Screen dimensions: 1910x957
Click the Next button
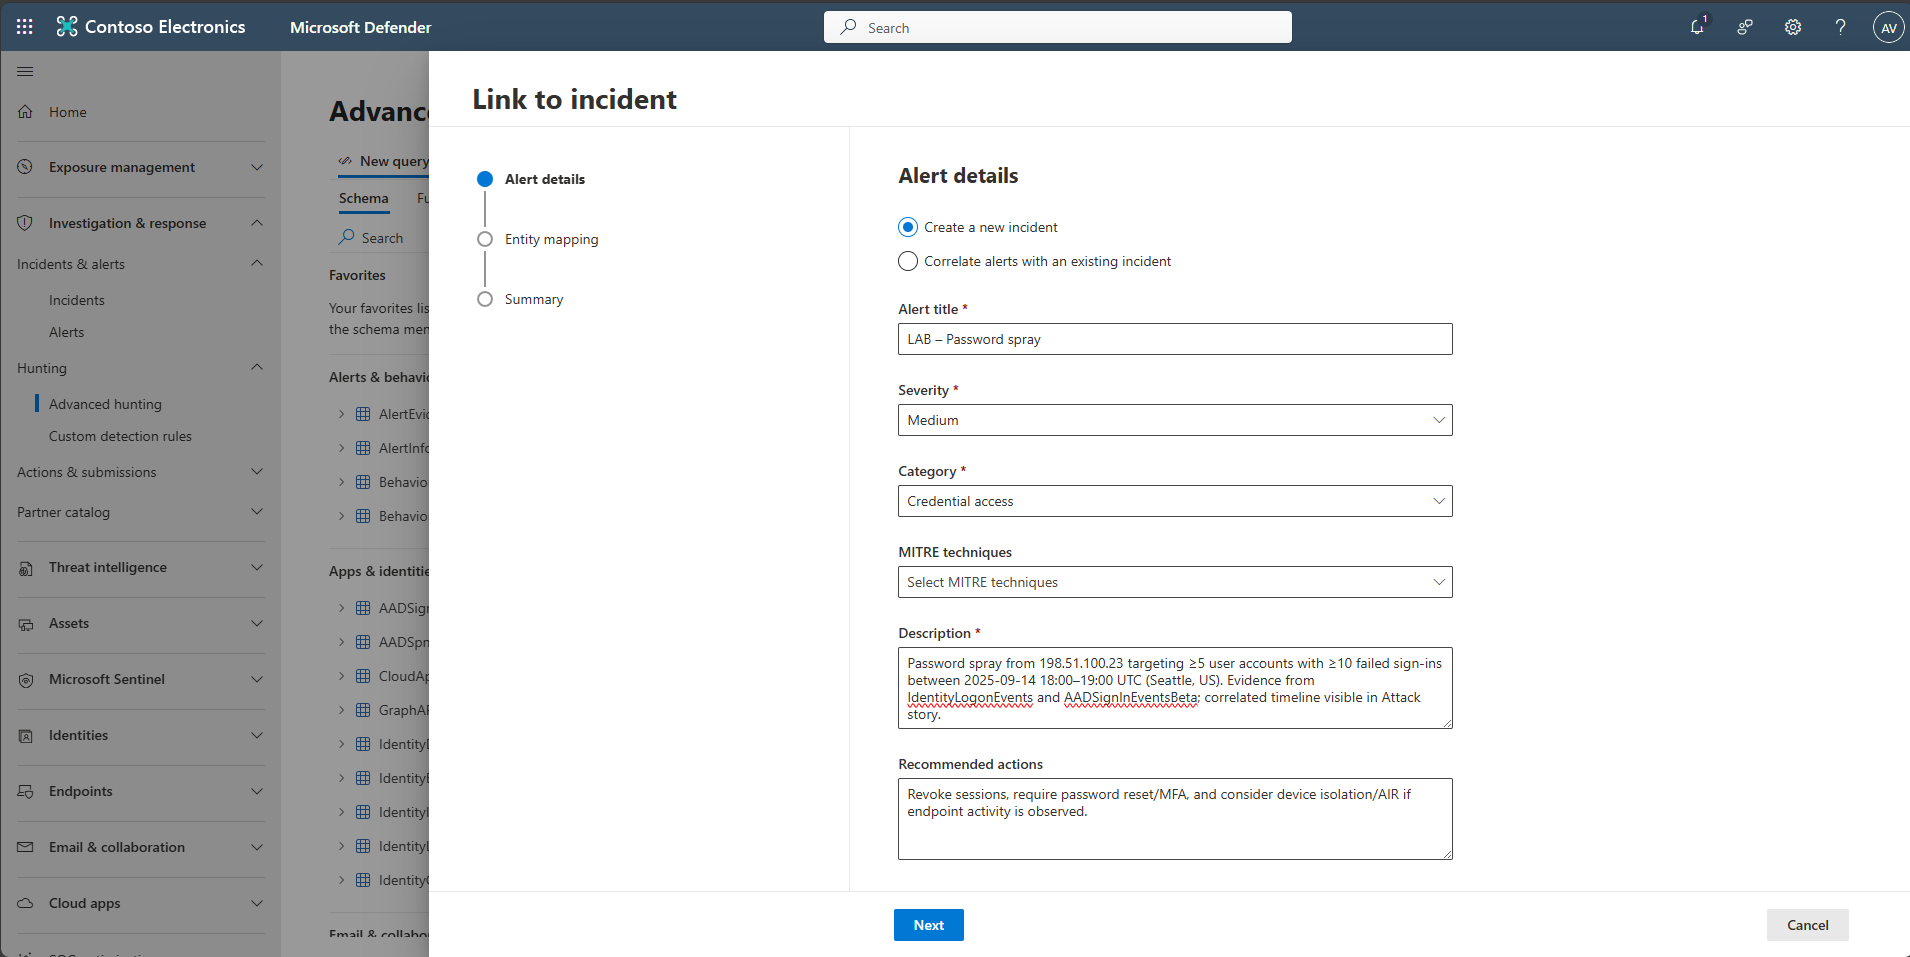[x=928, y=925]
